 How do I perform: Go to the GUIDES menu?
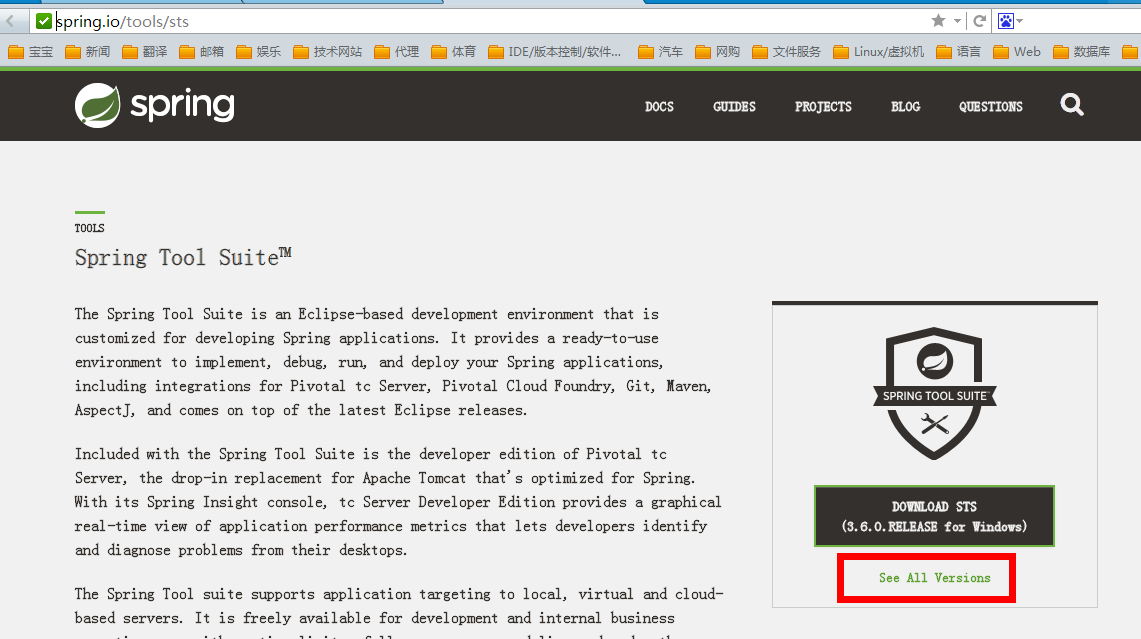pyautogui.click(x=734, y=106)
